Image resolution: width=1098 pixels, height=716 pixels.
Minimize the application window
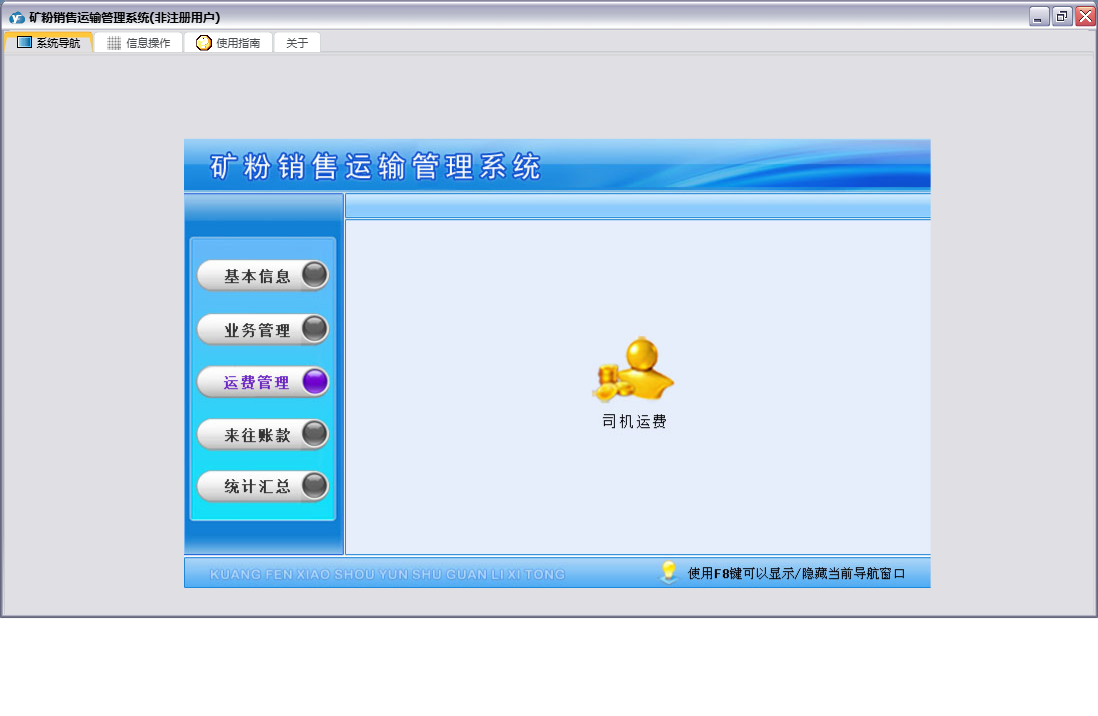coord(1039,16)
